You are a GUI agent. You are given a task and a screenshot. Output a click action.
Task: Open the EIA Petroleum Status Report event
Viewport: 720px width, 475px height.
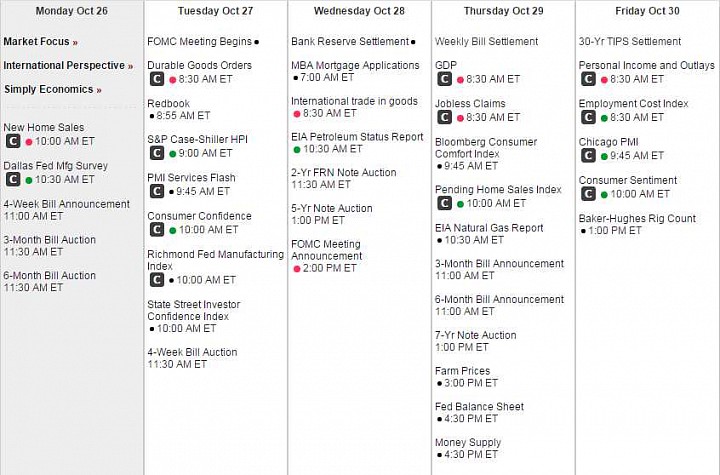(357, 137)
